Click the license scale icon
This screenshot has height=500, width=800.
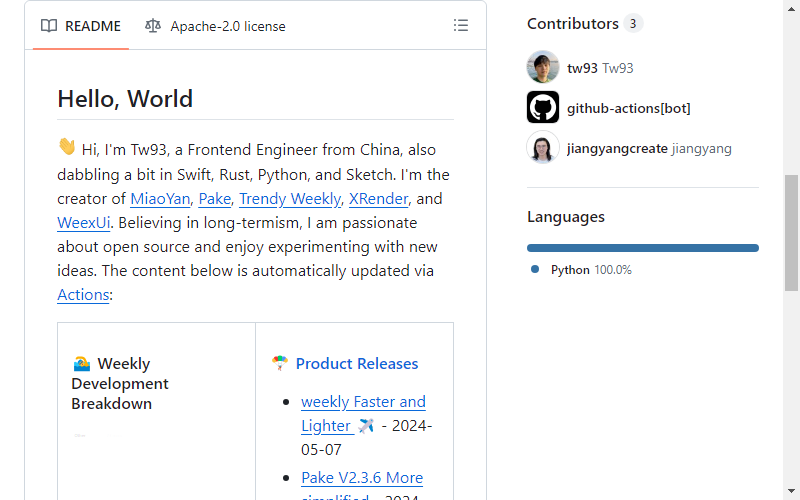153,26
